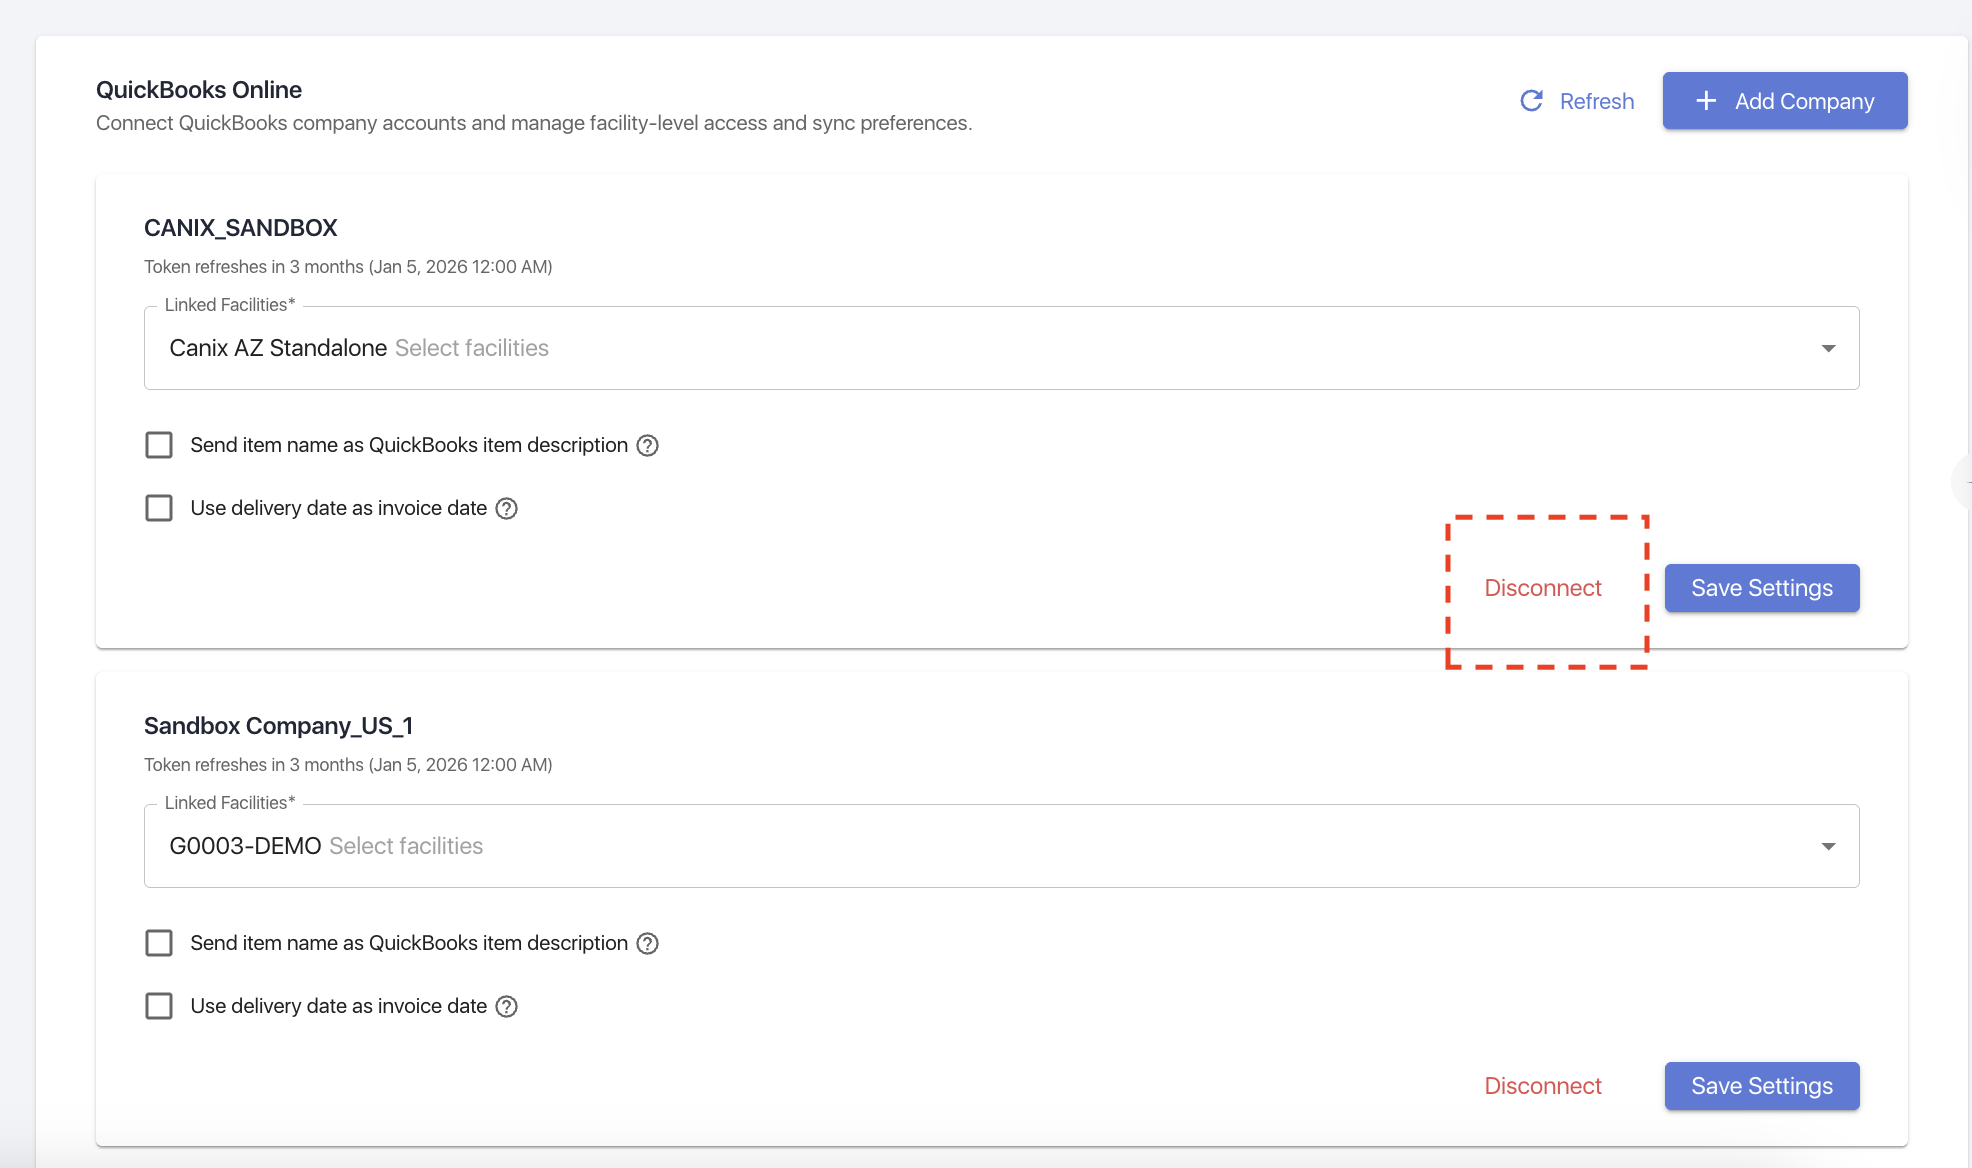Select the Canix AZ Standalone facility chip
The height and width of the screenshot is (1168, 1972).
pos(277,348)
